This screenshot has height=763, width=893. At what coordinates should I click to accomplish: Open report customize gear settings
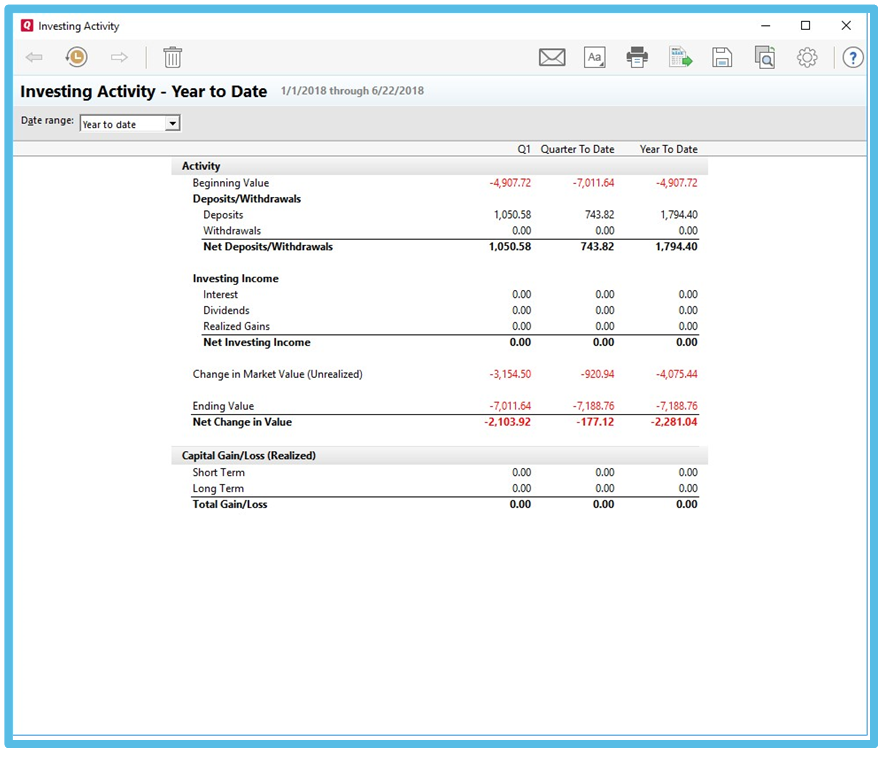click(807, 58)
